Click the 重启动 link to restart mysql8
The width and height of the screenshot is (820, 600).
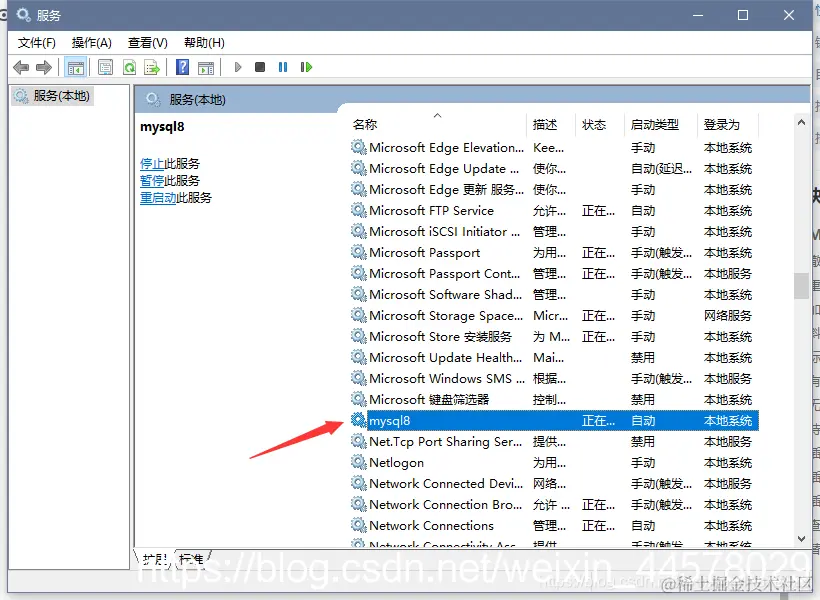point(158,198)
